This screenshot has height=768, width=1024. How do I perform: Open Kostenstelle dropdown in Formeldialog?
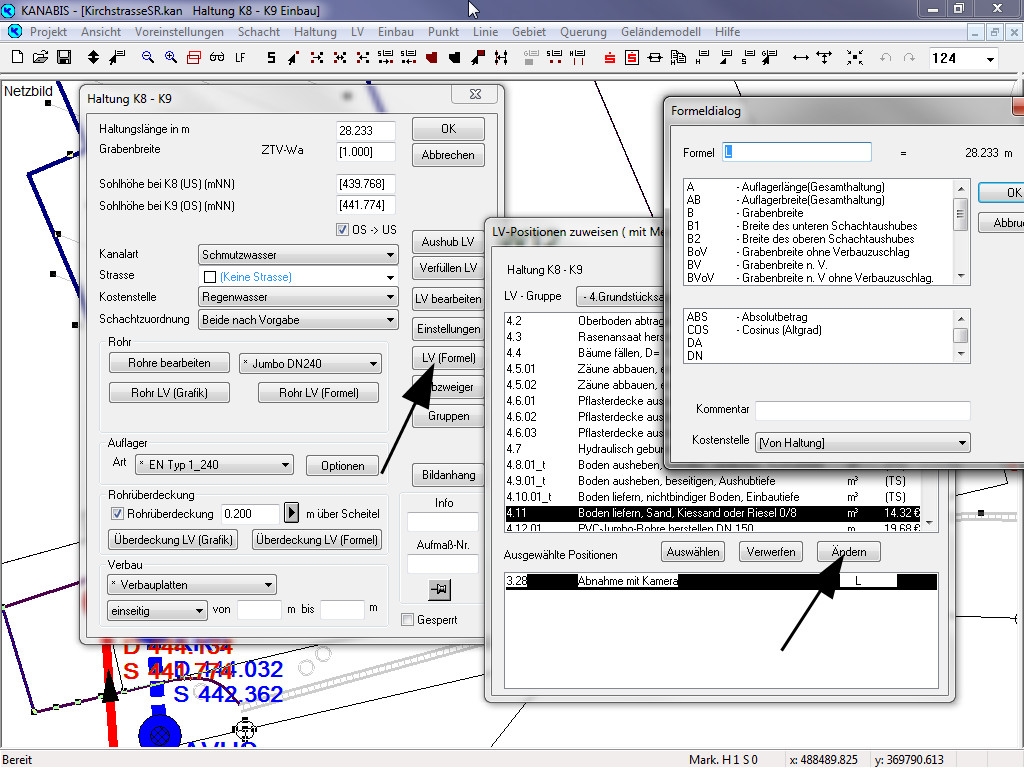862,442
